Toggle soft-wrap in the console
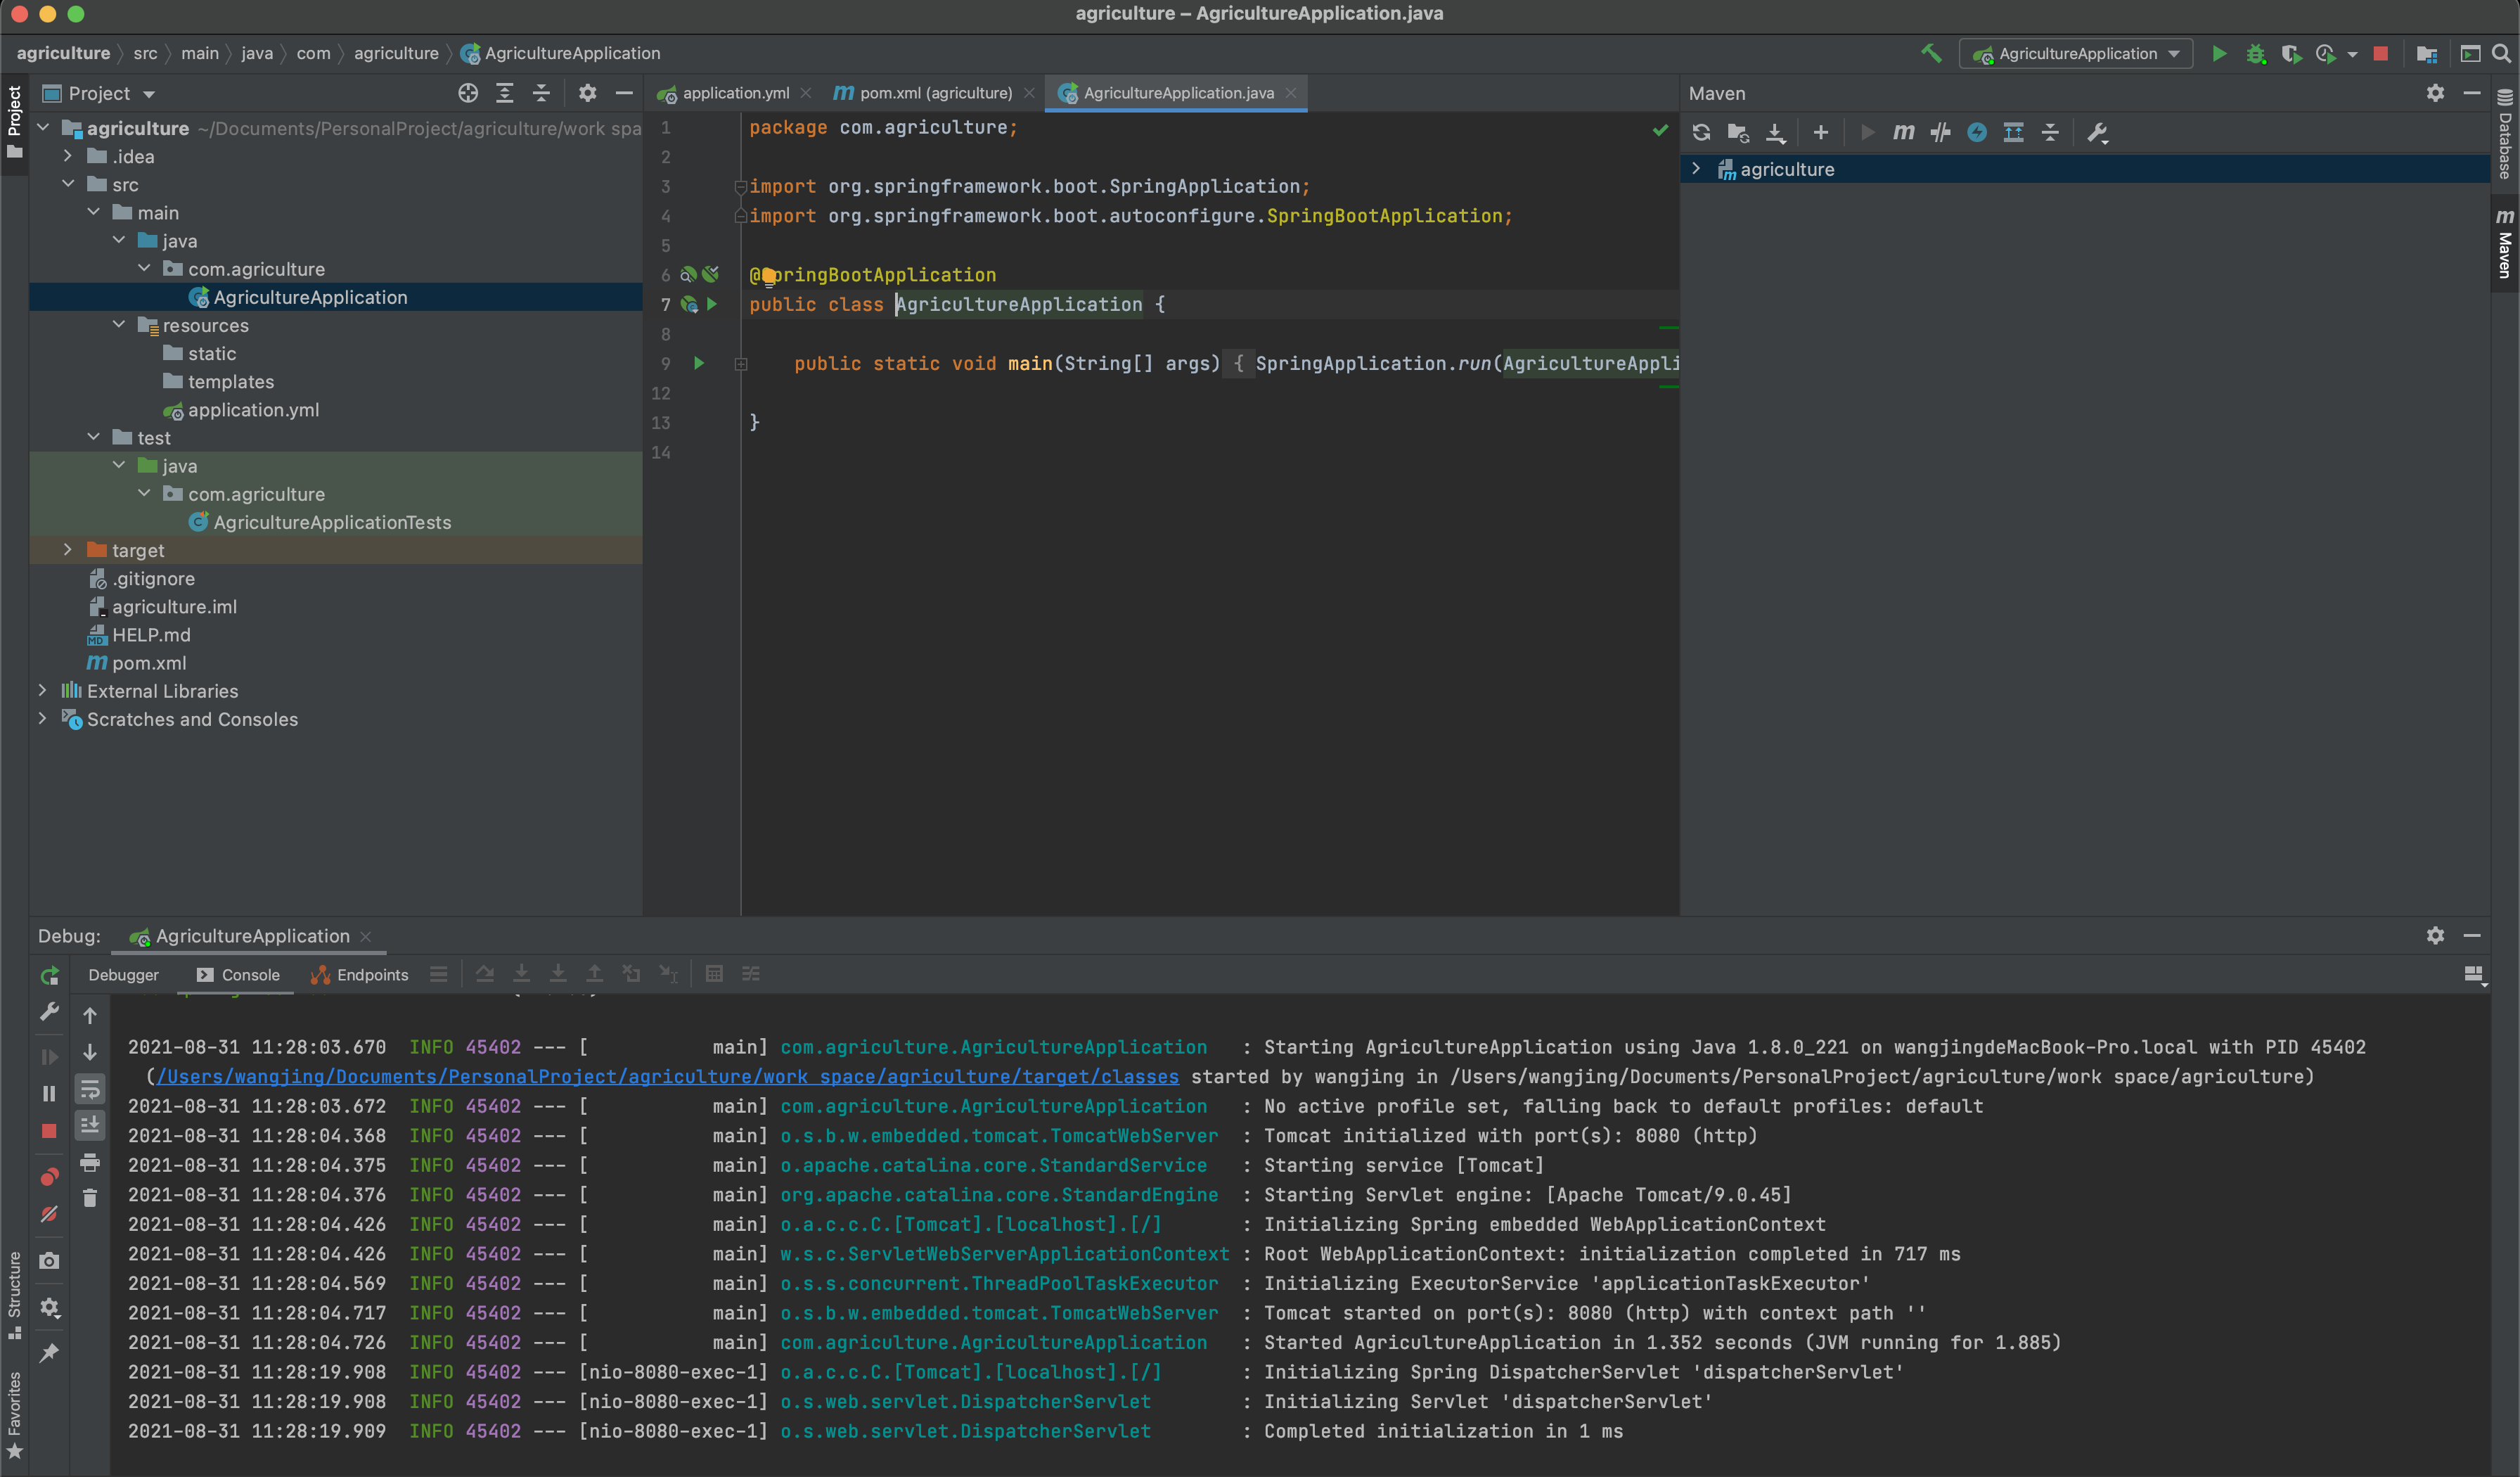The width and height of the screenshot is (2520, 1477). pos(90,1089)
